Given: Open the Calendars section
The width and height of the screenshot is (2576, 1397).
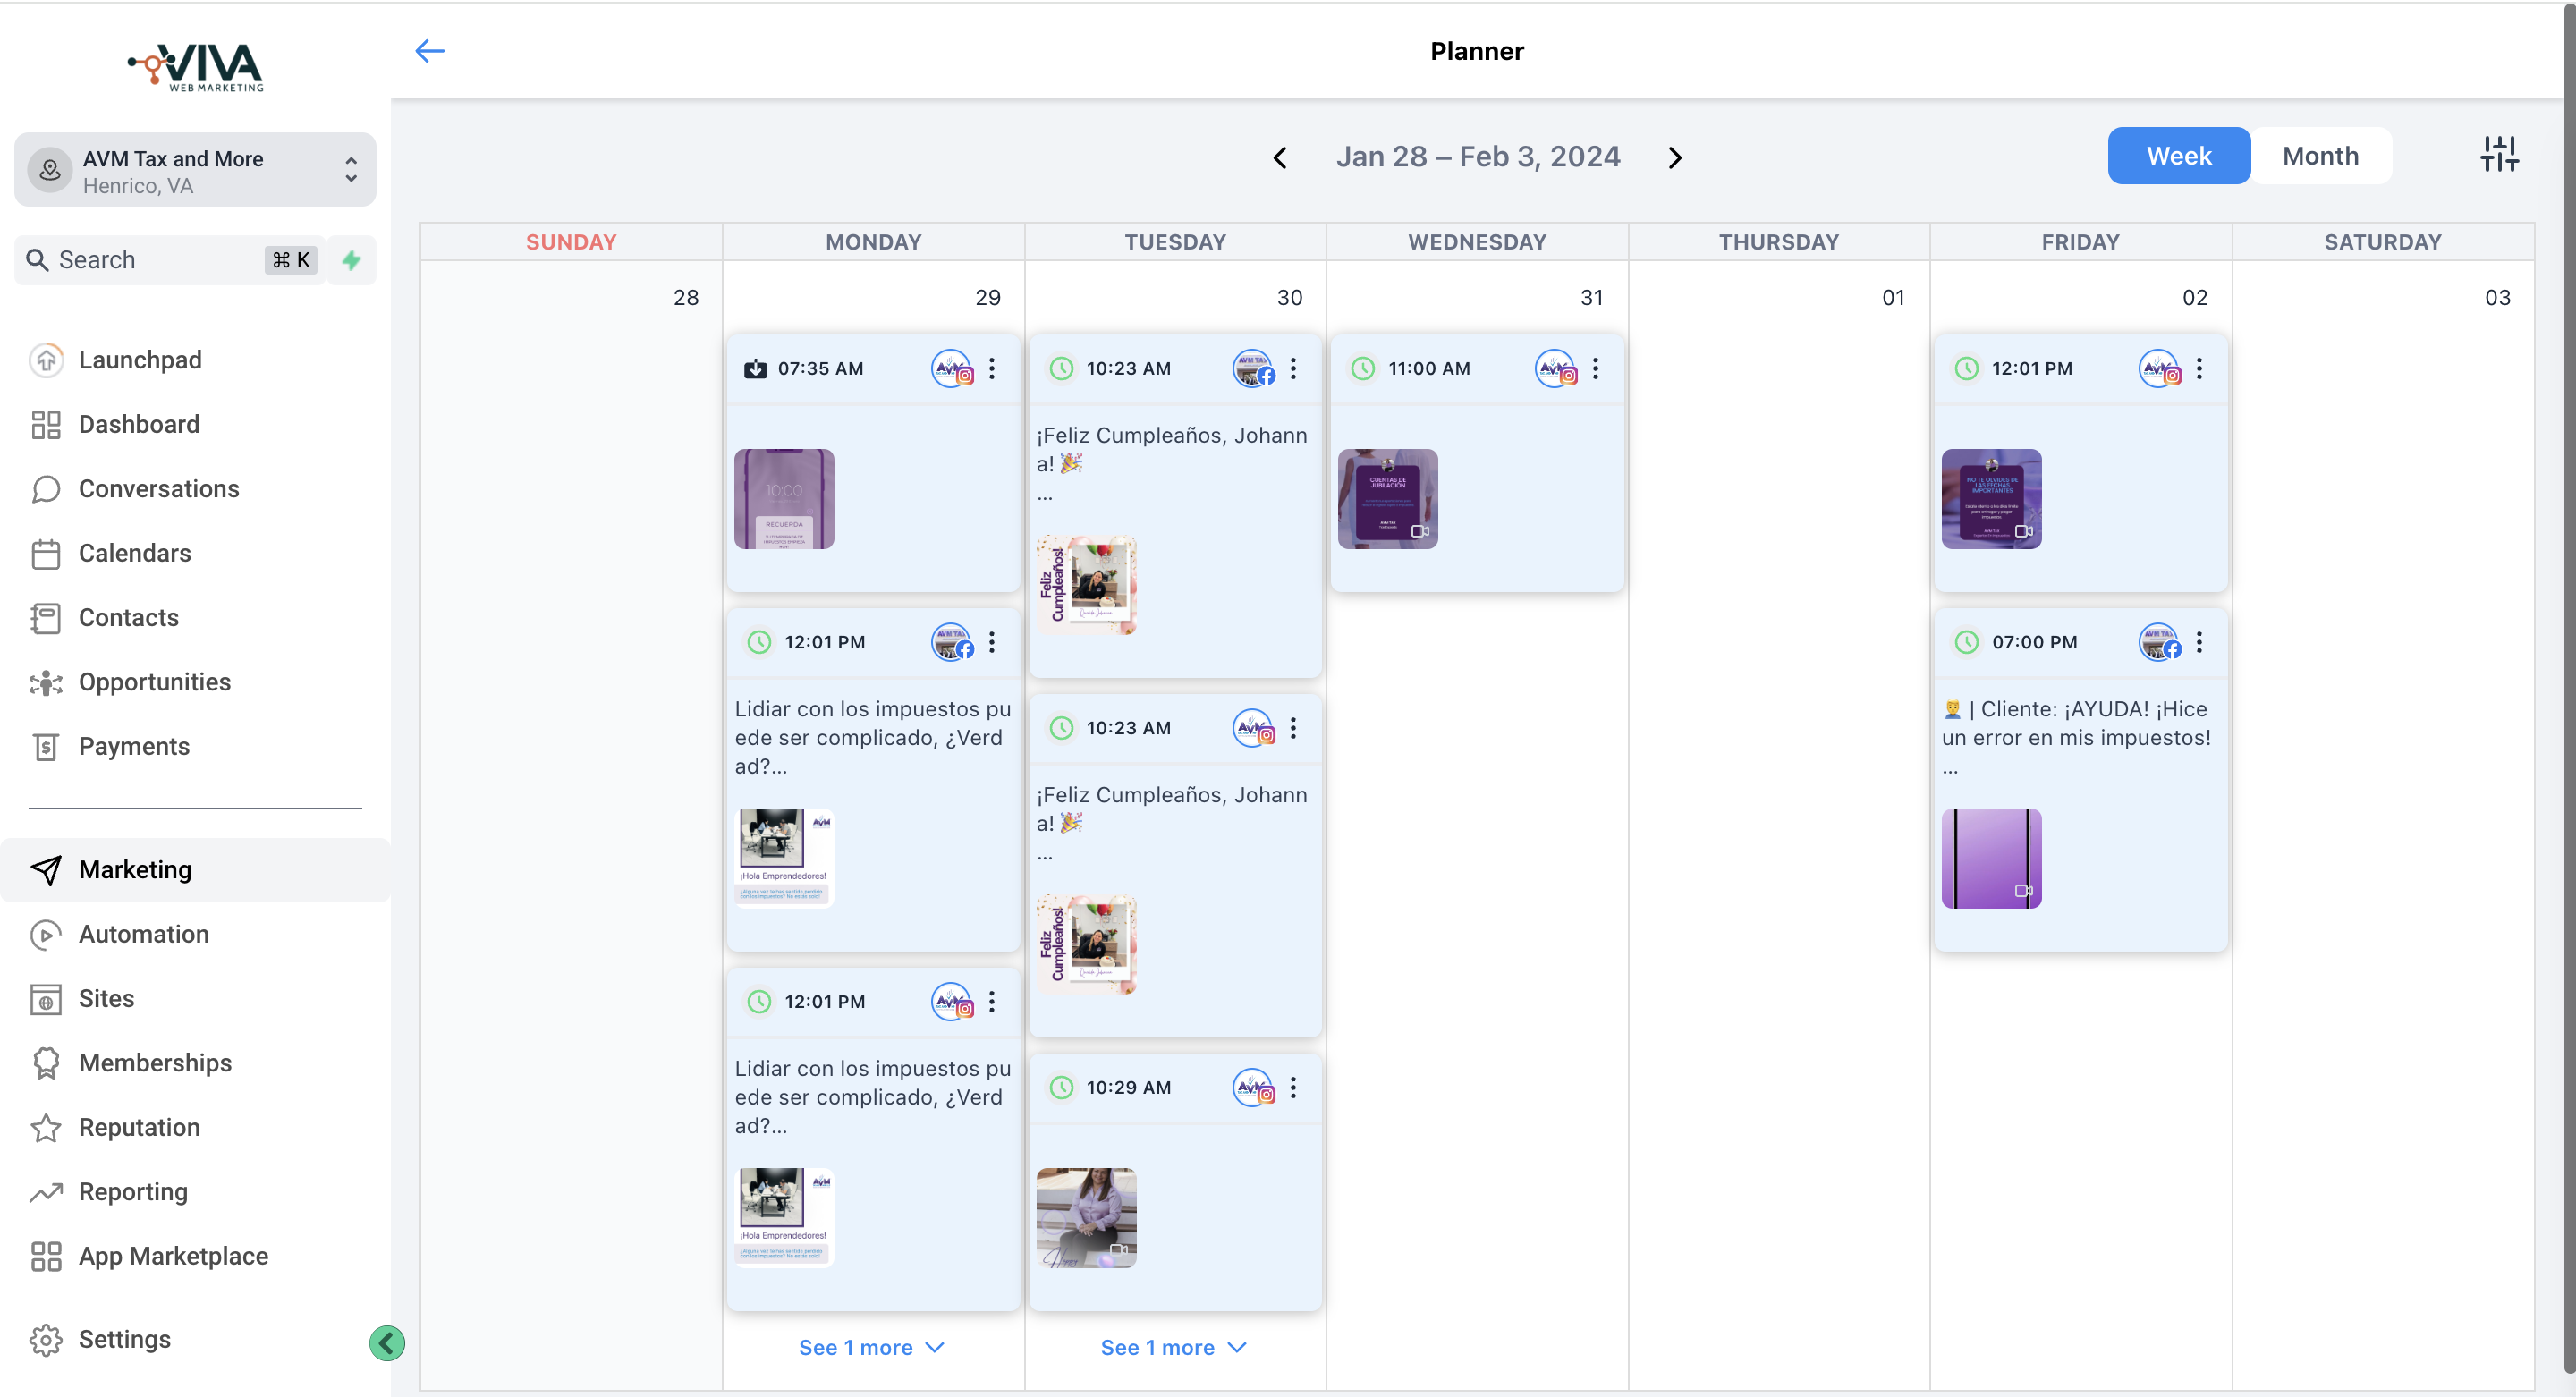Looking at the screenshot, I should pos(132,552).
